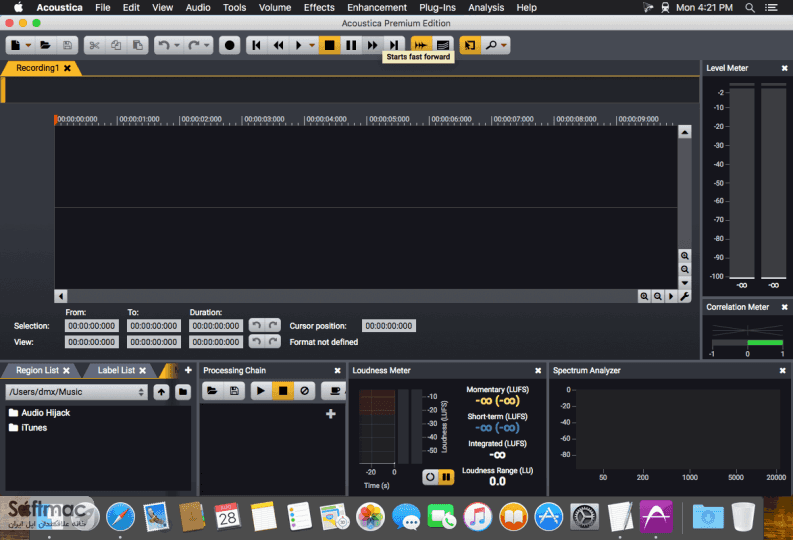Click the skip to start button
The image size is (793, 540).
256,46
